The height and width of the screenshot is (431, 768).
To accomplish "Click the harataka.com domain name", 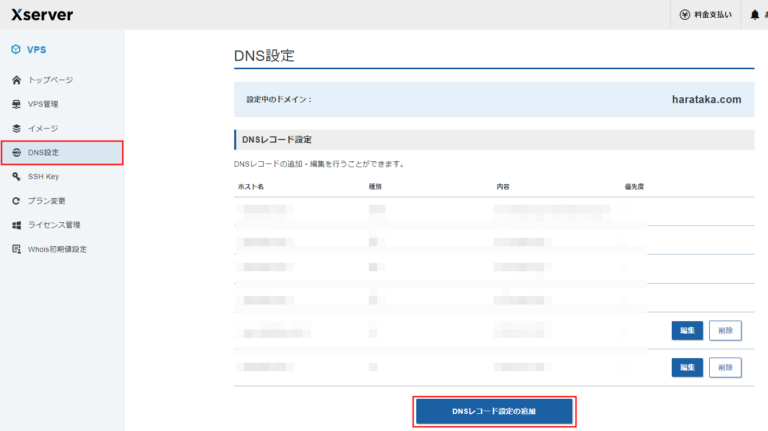I will tap(706, 99).
